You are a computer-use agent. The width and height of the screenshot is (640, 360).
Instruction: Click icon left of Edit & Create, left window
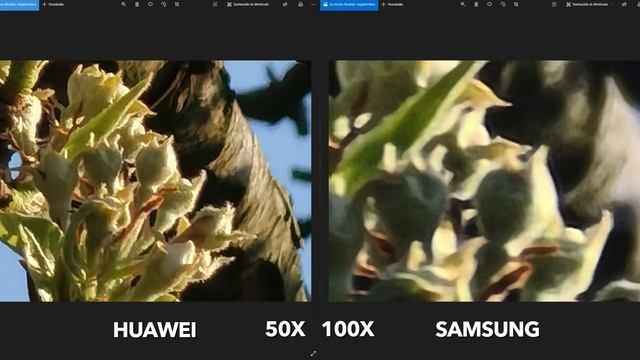point(215,4)
